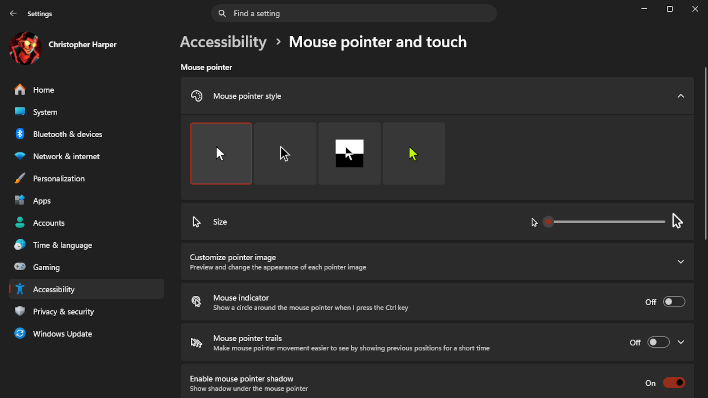Click the Windows Update sync icon

(x=20, y=333)
